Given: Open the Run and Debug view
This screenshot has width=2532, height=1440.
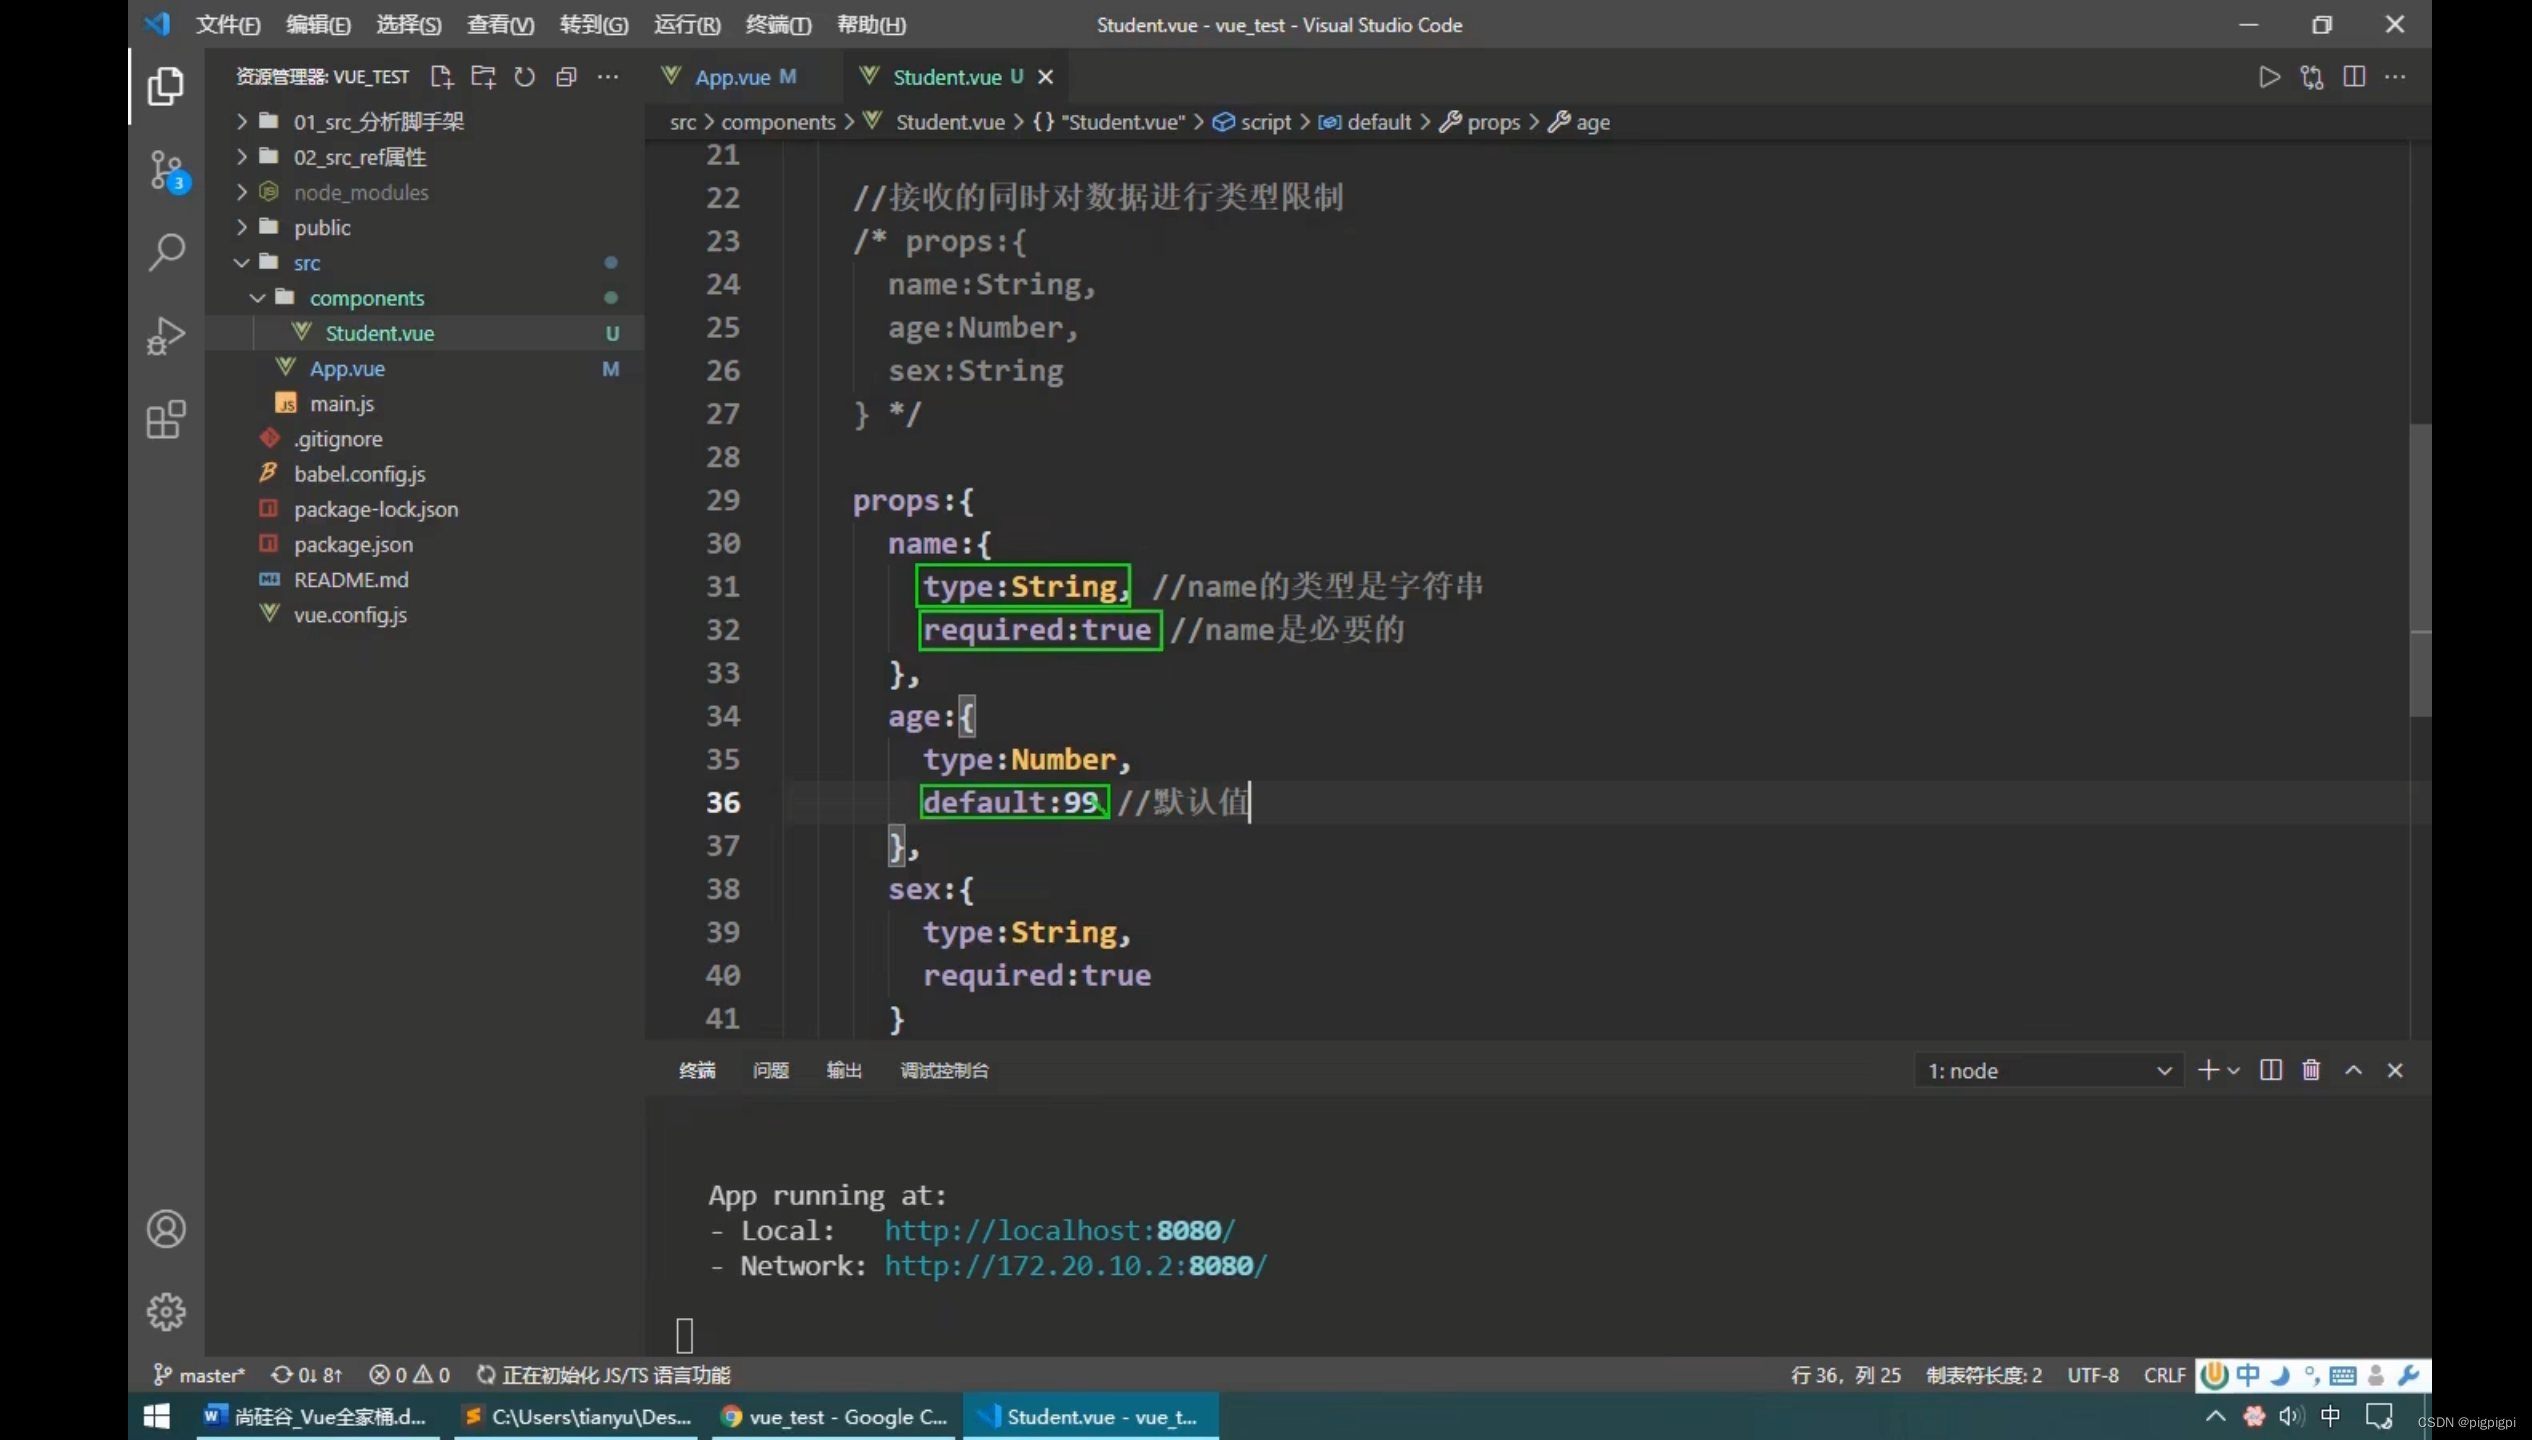Looking at the screenshot, I should click(166, 336).
